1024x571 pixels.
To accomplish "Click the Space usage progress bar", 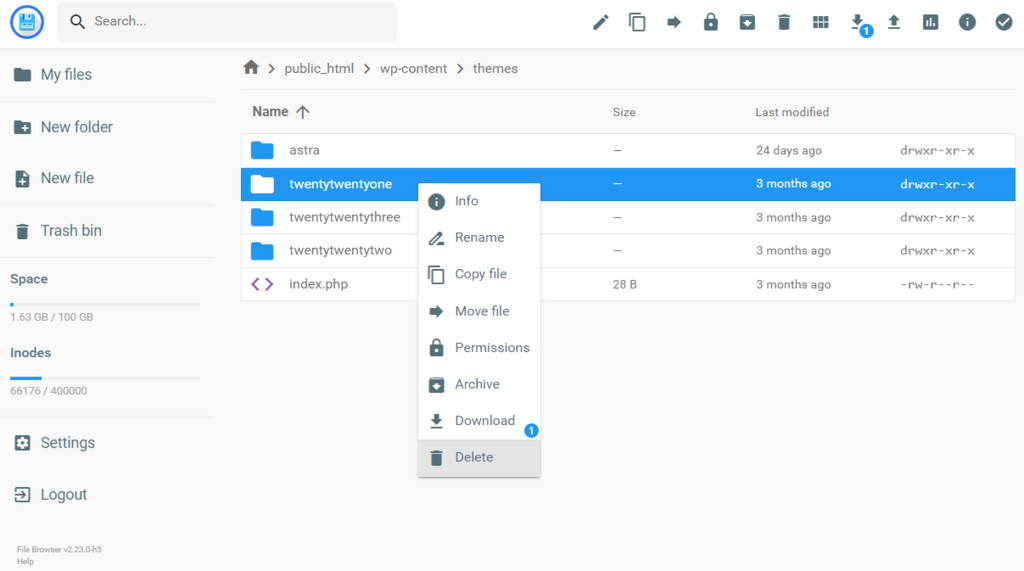I will coord(105,304).
